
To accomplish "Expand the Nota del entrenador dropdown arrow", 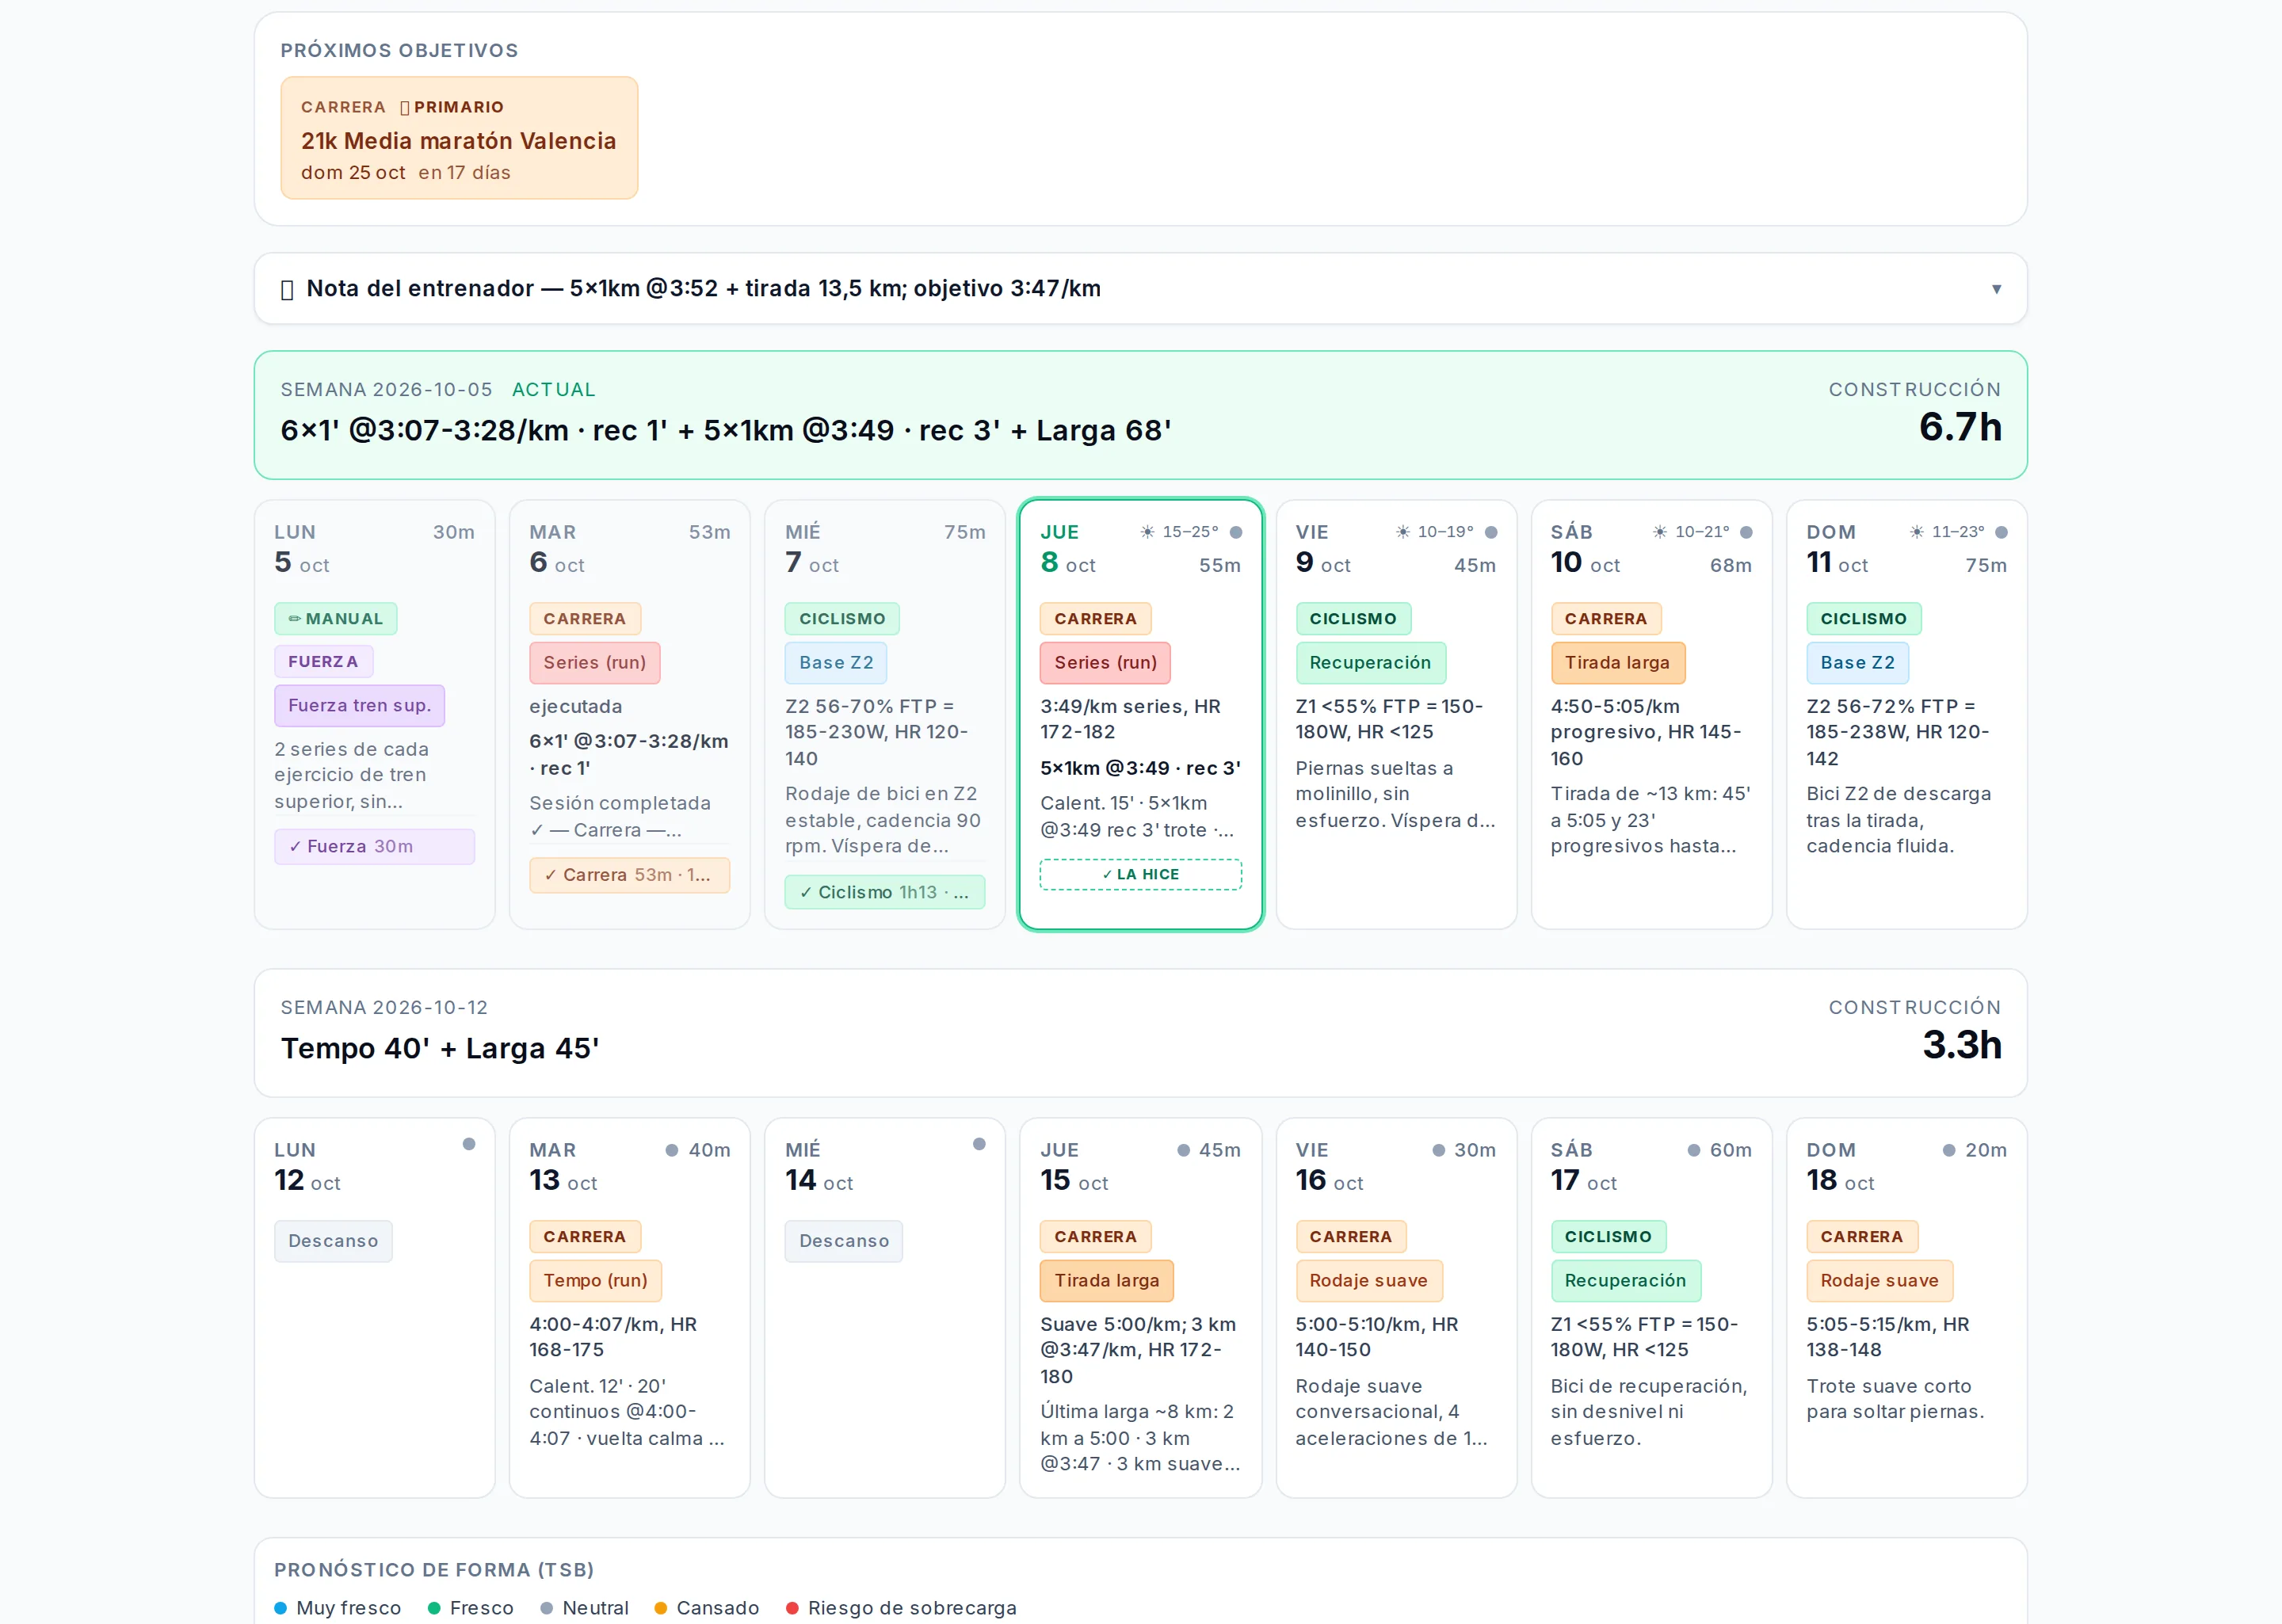I will click(x=1996, y=289).
